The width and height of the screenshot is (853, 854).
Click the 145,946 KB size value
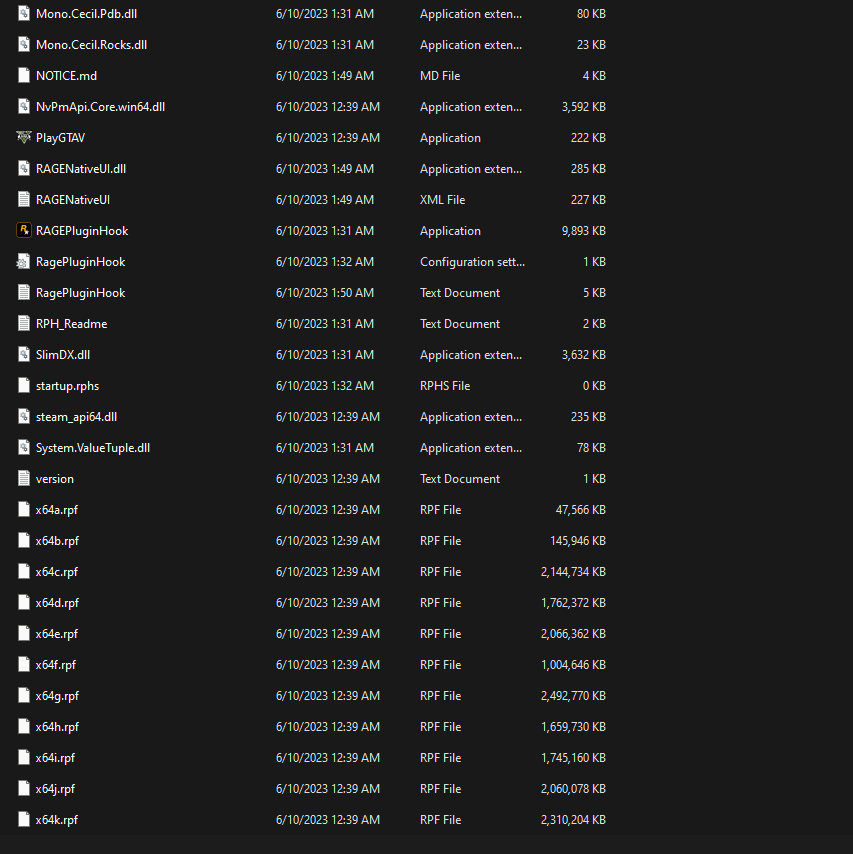[578, 541]
